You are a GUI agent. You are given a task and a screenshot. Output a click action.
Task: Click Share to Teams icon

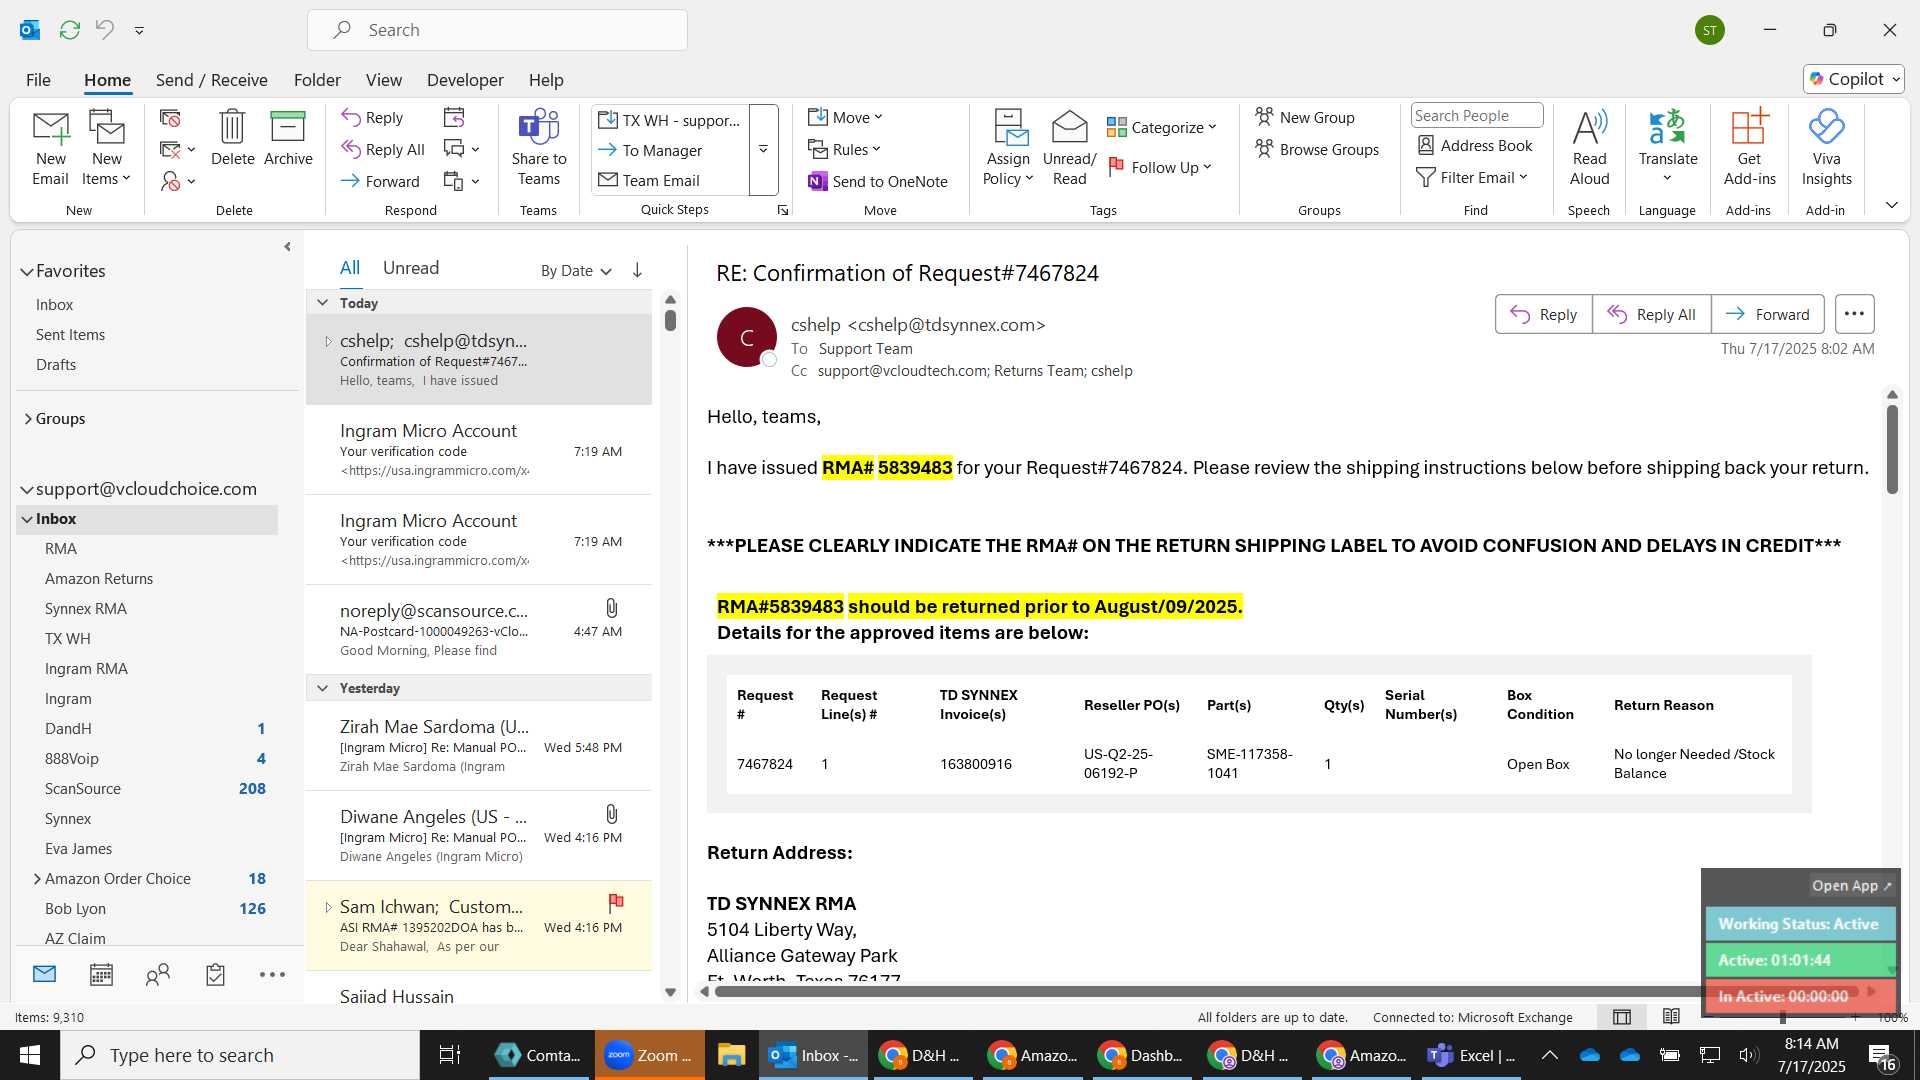[538, 148]
